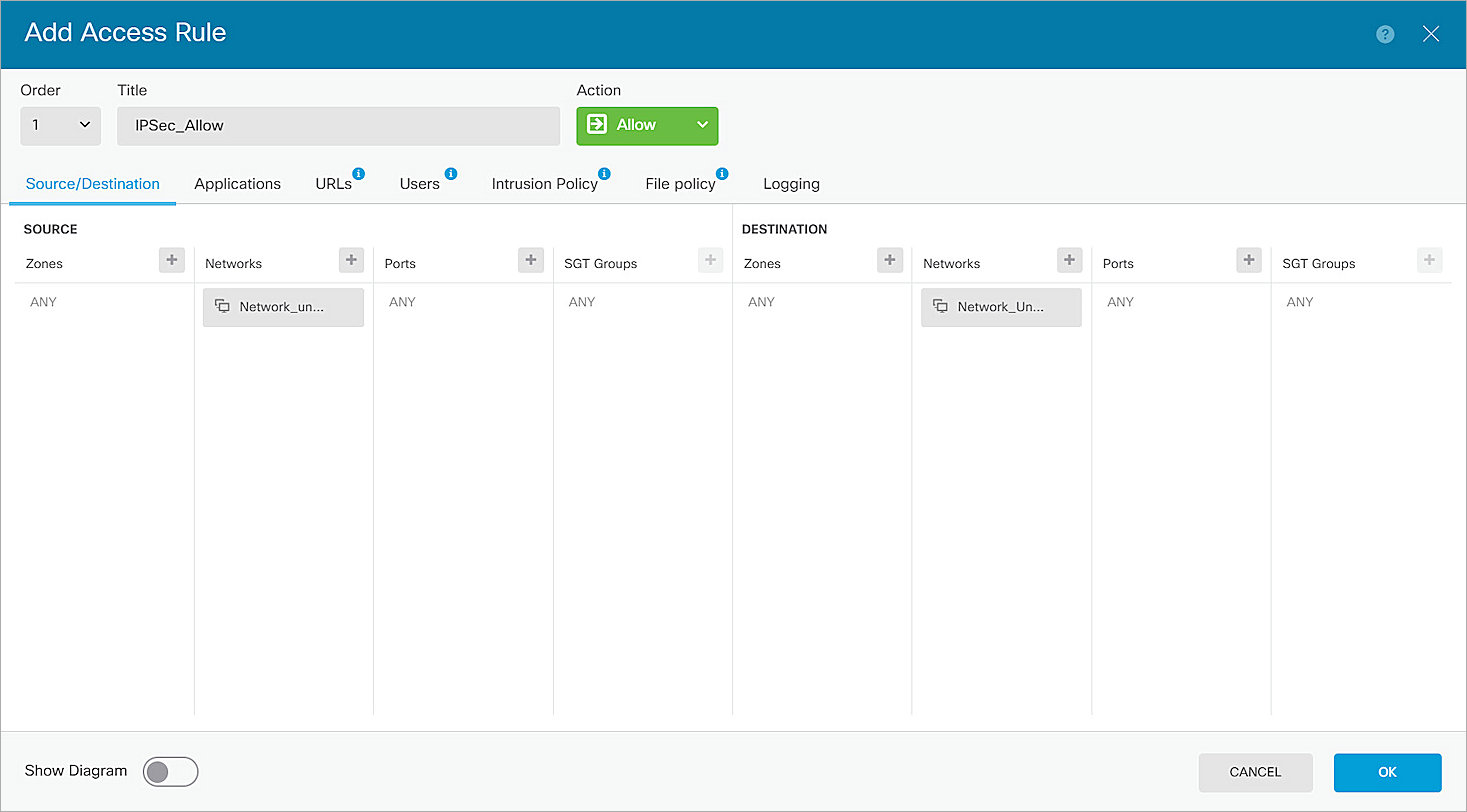Select the File policy tab

[x=680, y=183]
